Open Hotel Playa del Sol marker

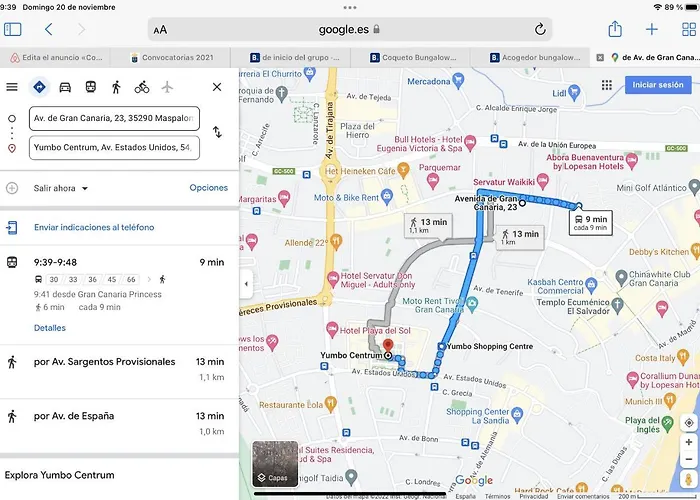332,330
